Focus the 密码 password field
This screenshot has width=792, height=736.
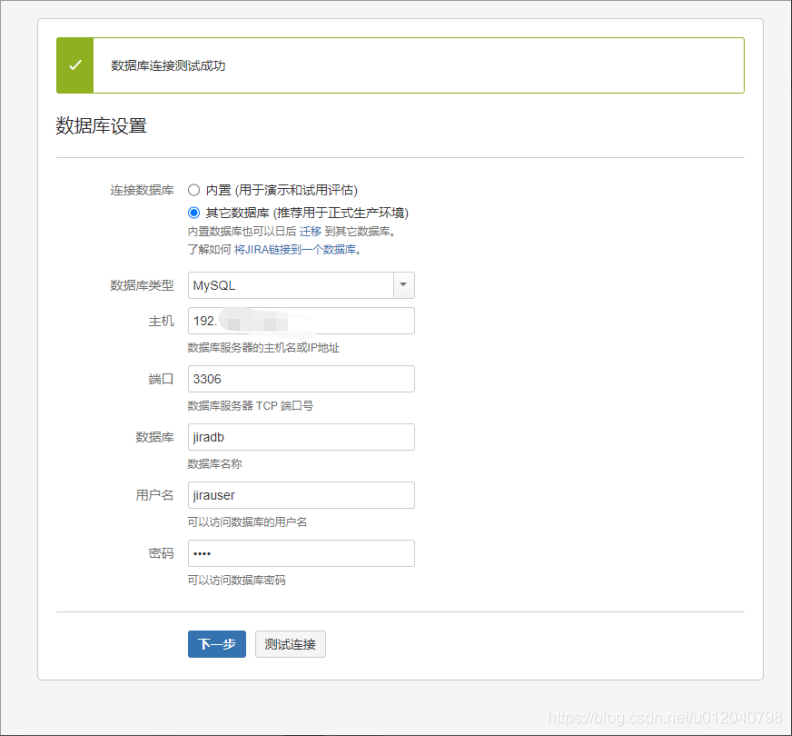[x=301, y=553]
